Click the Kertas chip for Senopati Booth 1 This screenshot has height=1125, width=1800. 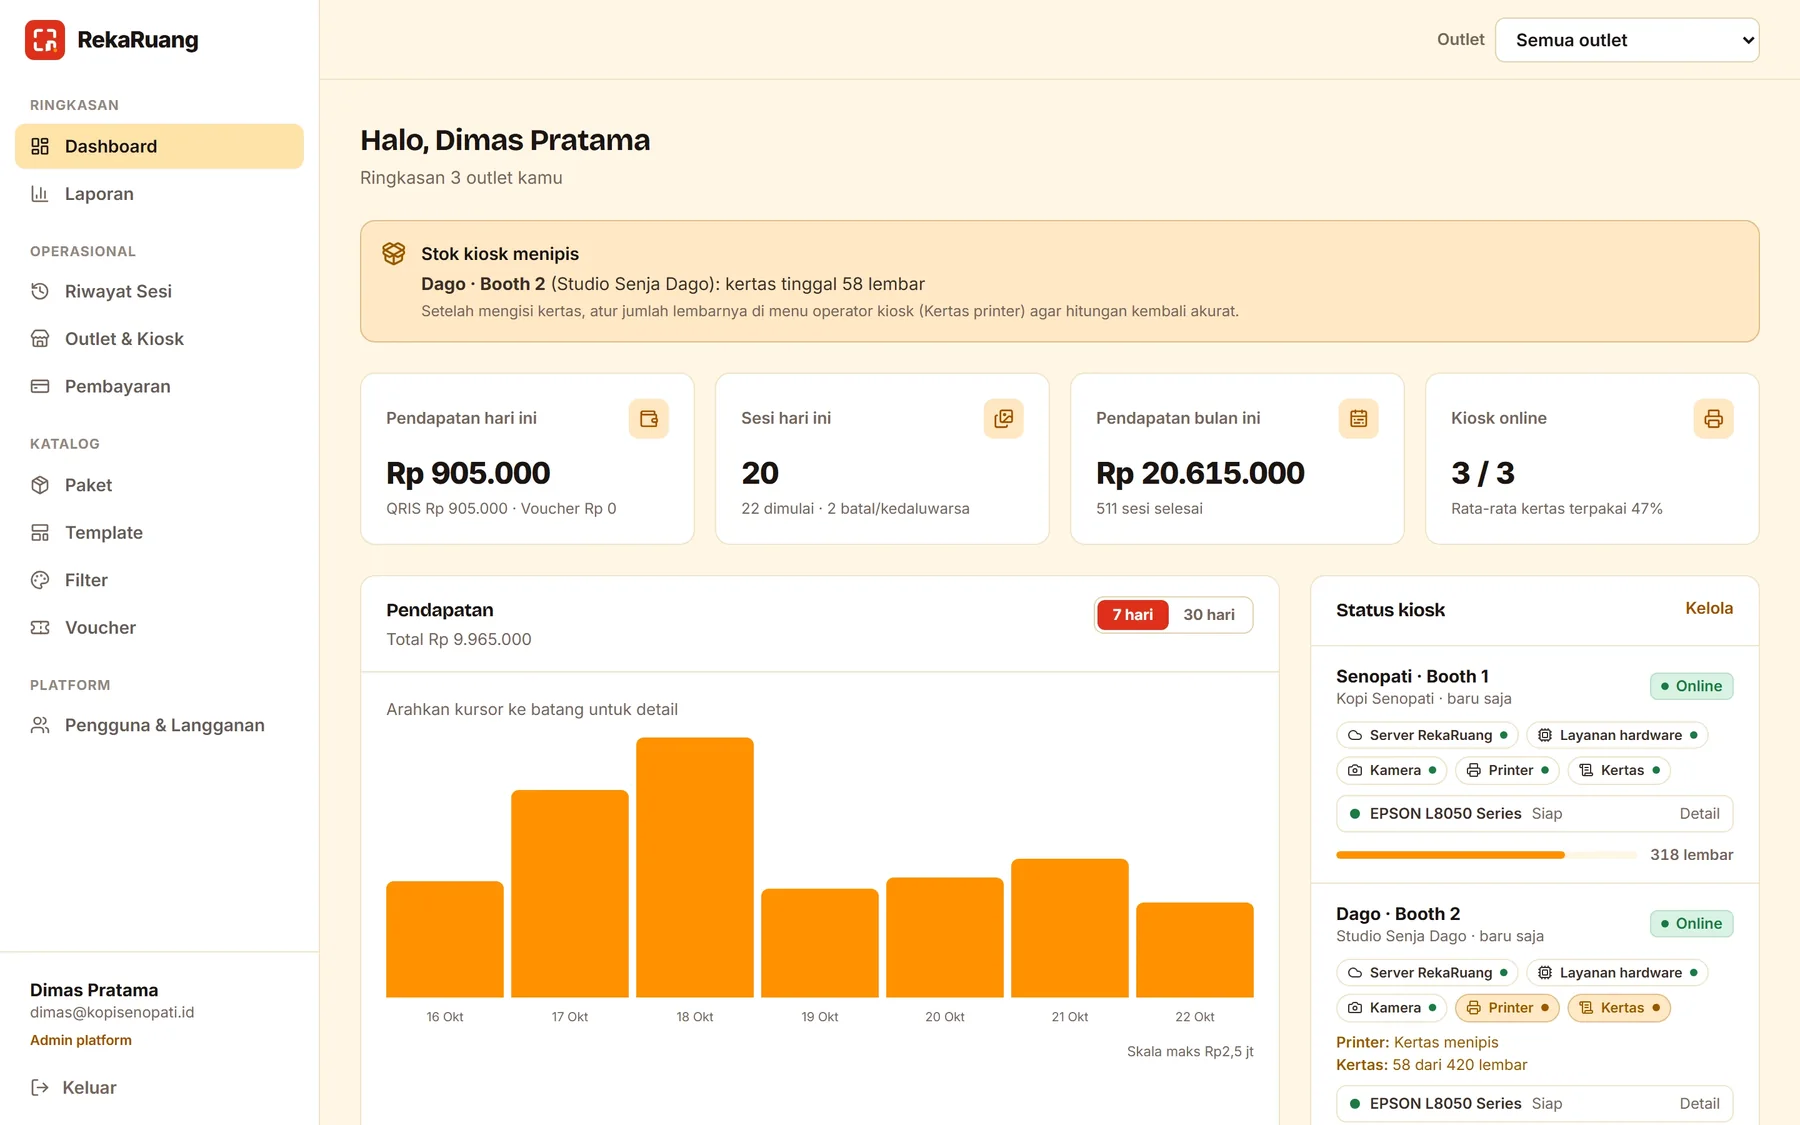[1619, 770]
